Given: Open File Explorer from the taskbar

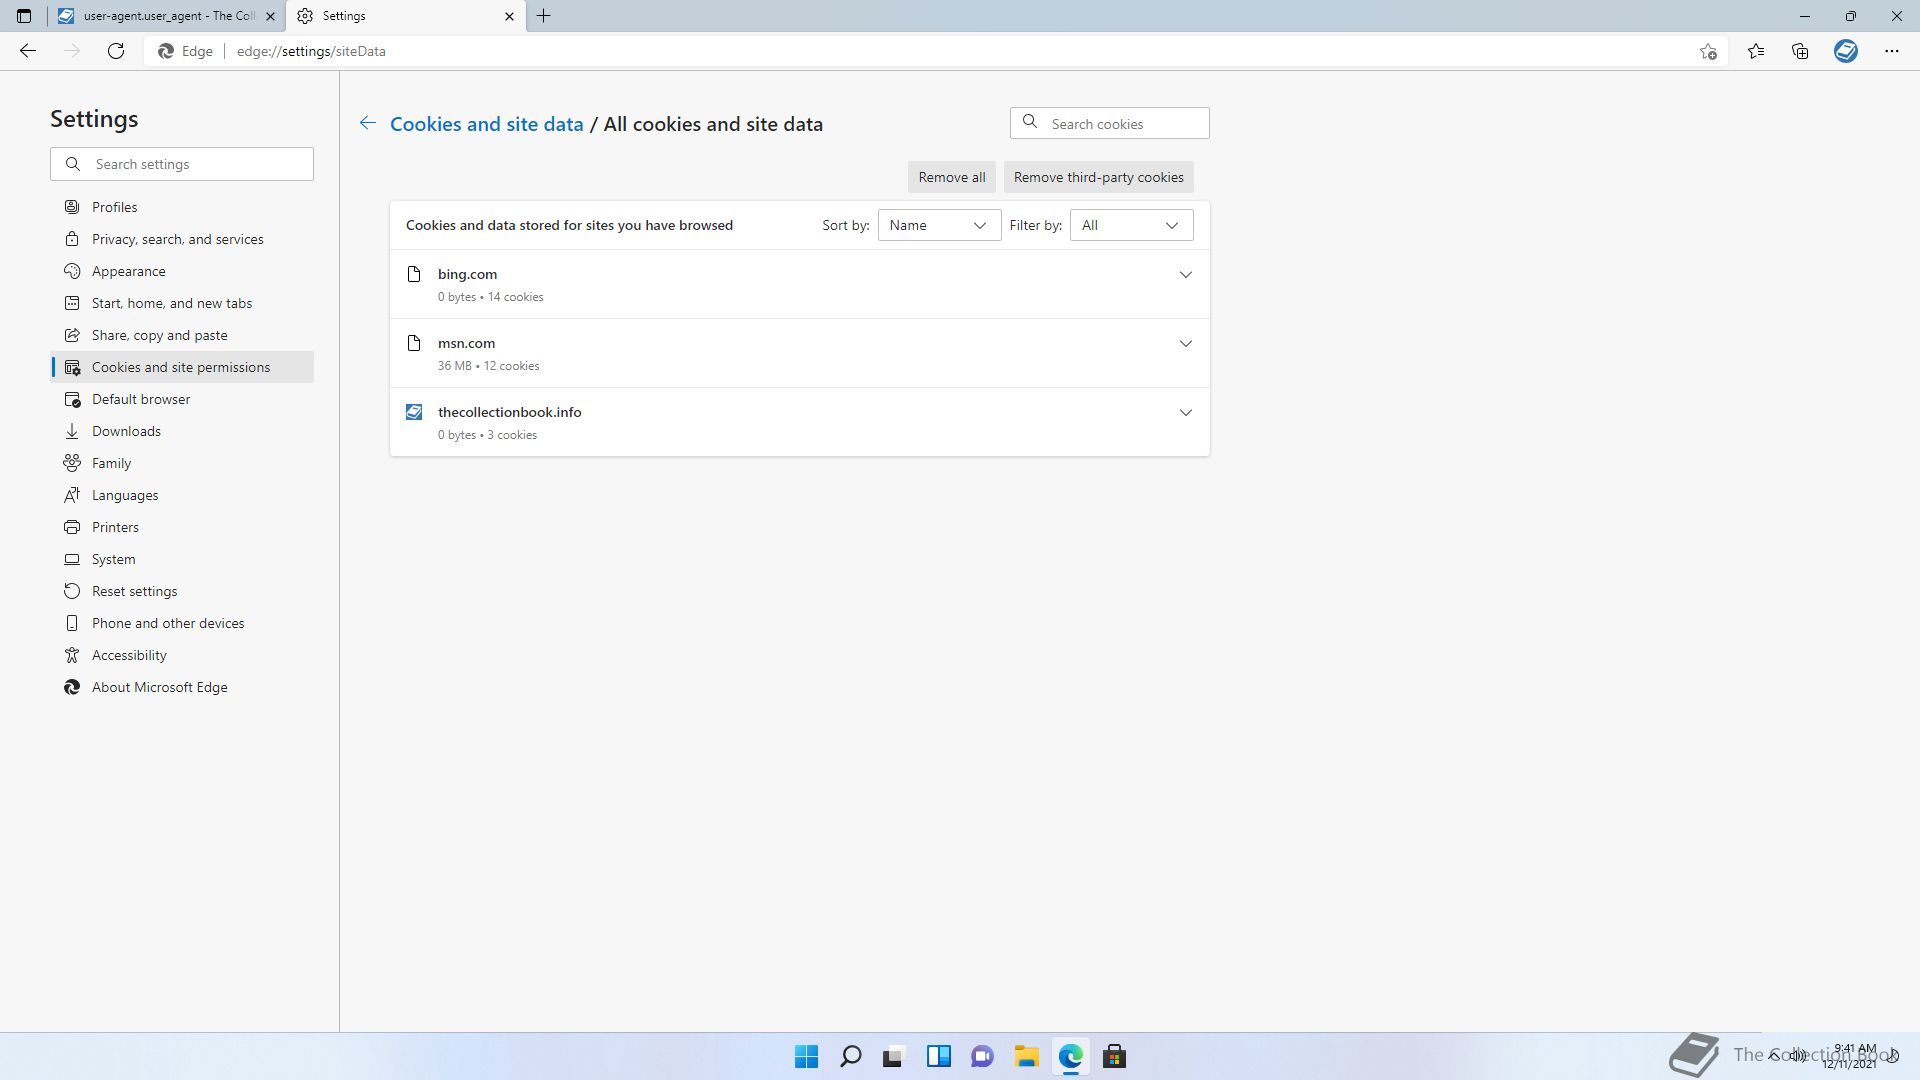Looking at the screenshot, I should (1026, 1056).
